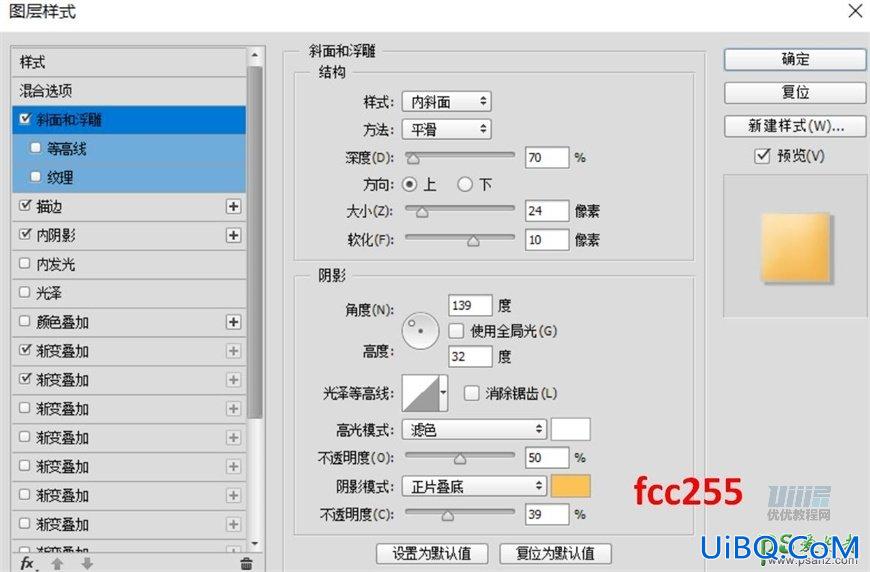Viewport: 870px width, 572px height.
Task: Click the orange style preview thumbnail
Action: point(796,248)
